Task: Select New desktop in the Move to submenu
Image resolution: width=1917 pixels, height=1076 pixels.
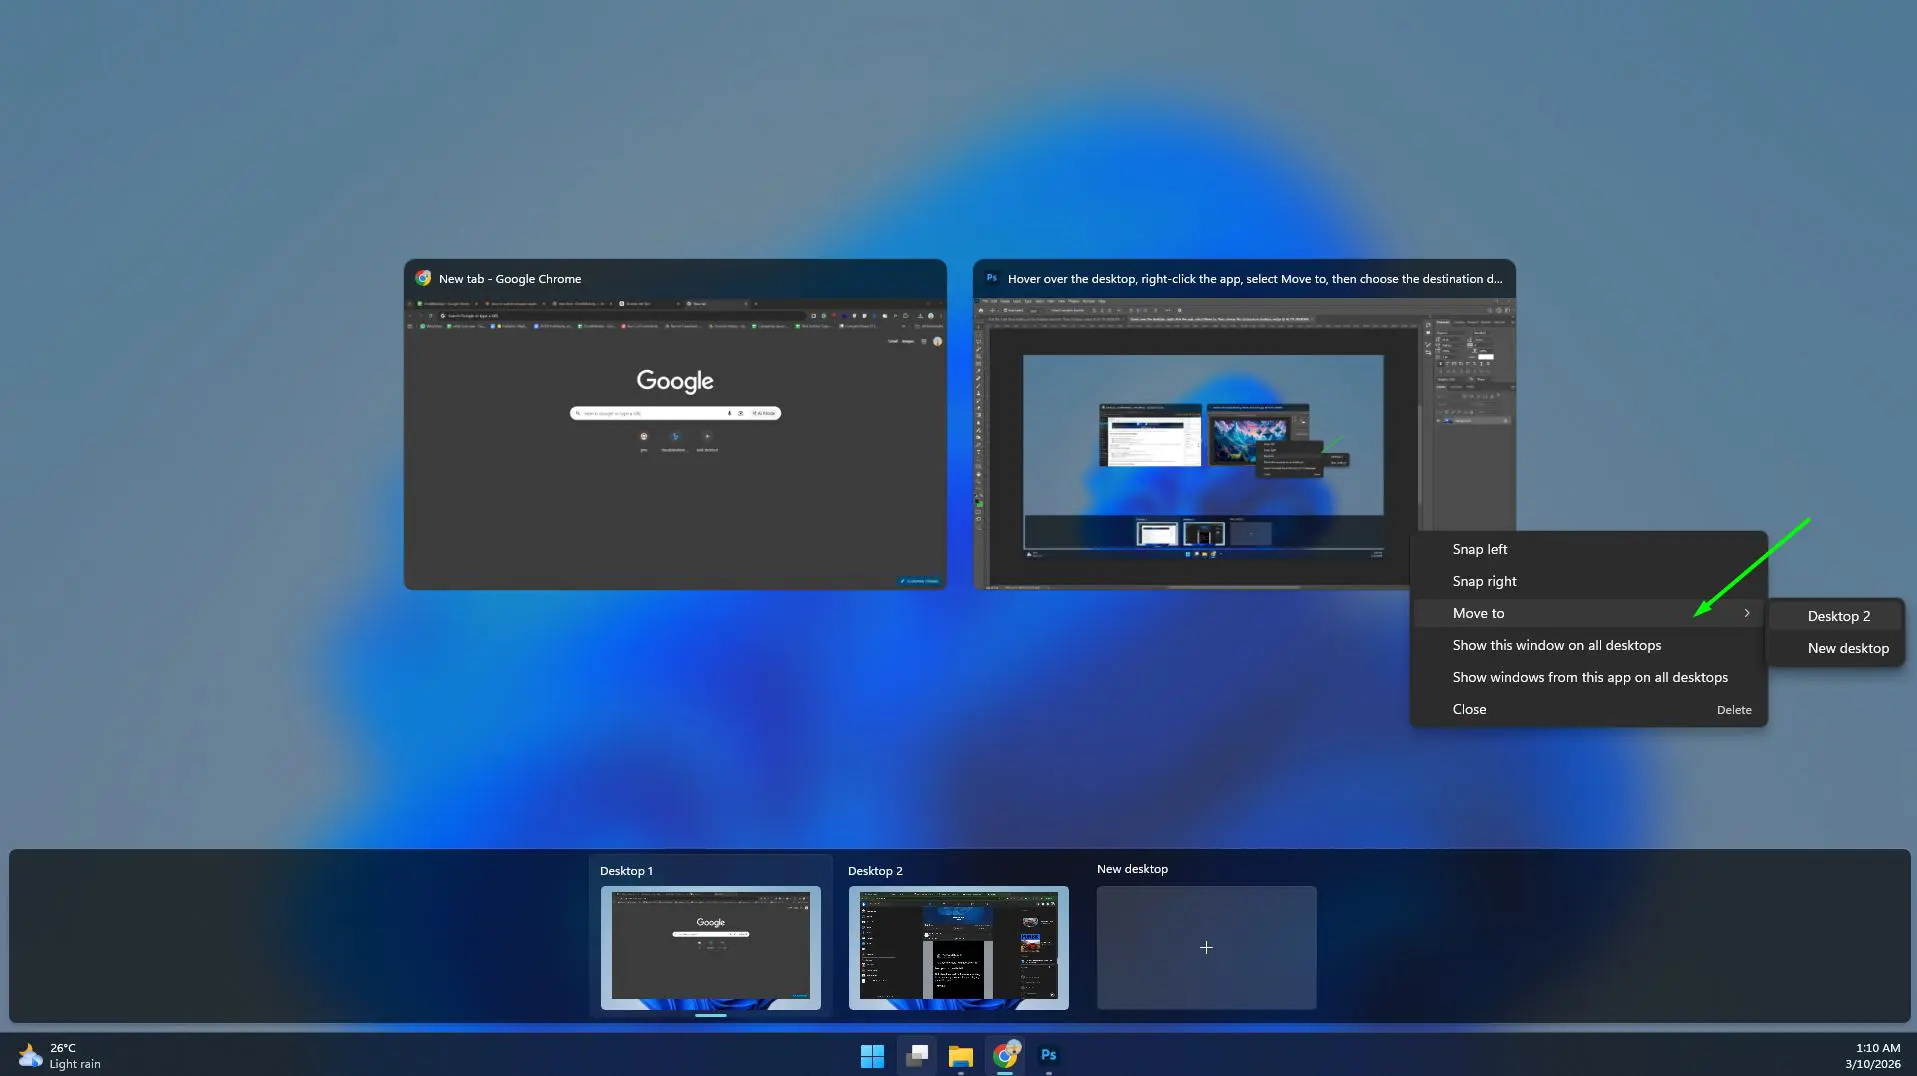Action: (x=1847, y=648)
